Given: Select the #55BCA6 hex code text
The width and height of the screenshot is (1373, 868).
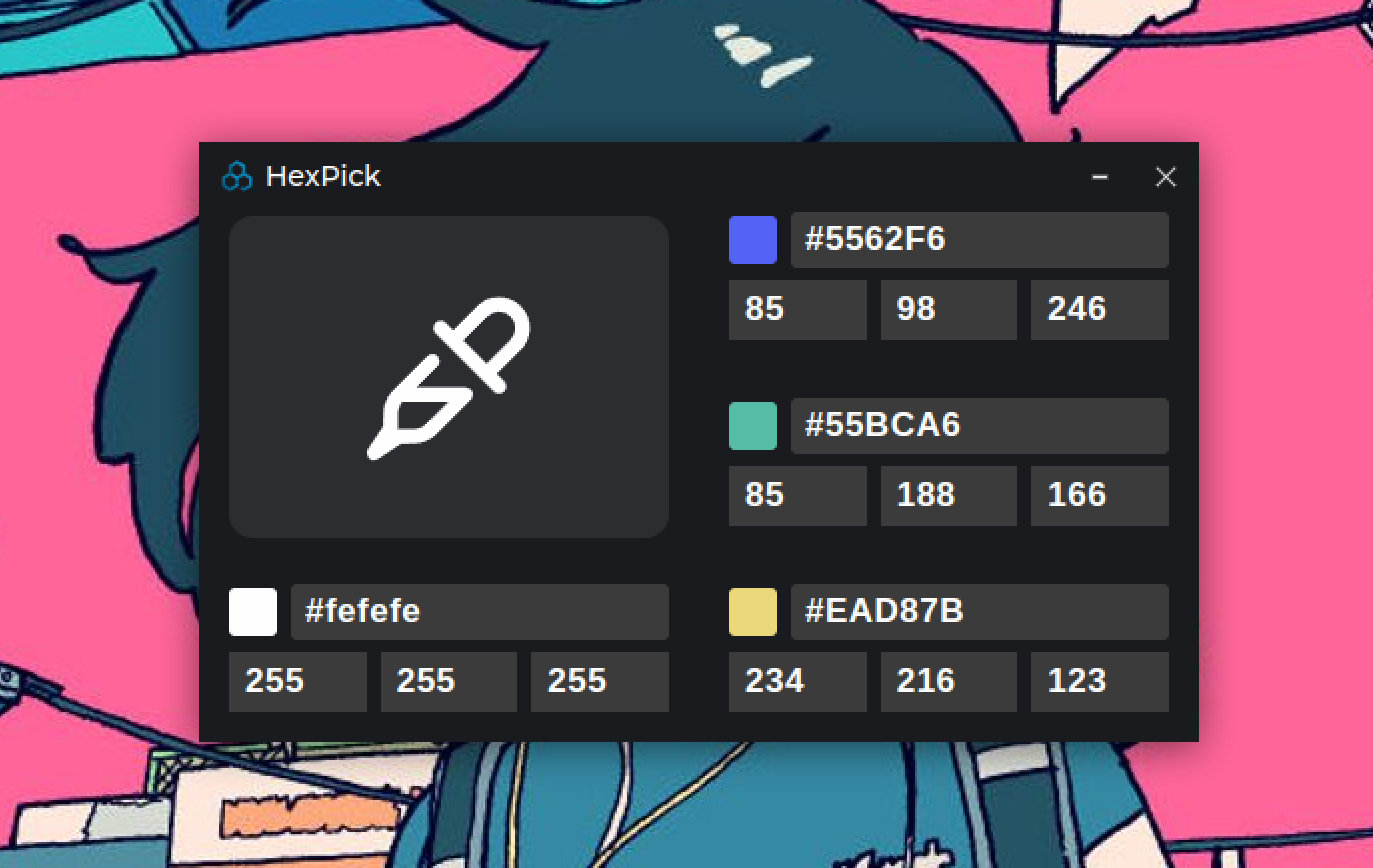Looking at the screenshot, I should [979, 425].
